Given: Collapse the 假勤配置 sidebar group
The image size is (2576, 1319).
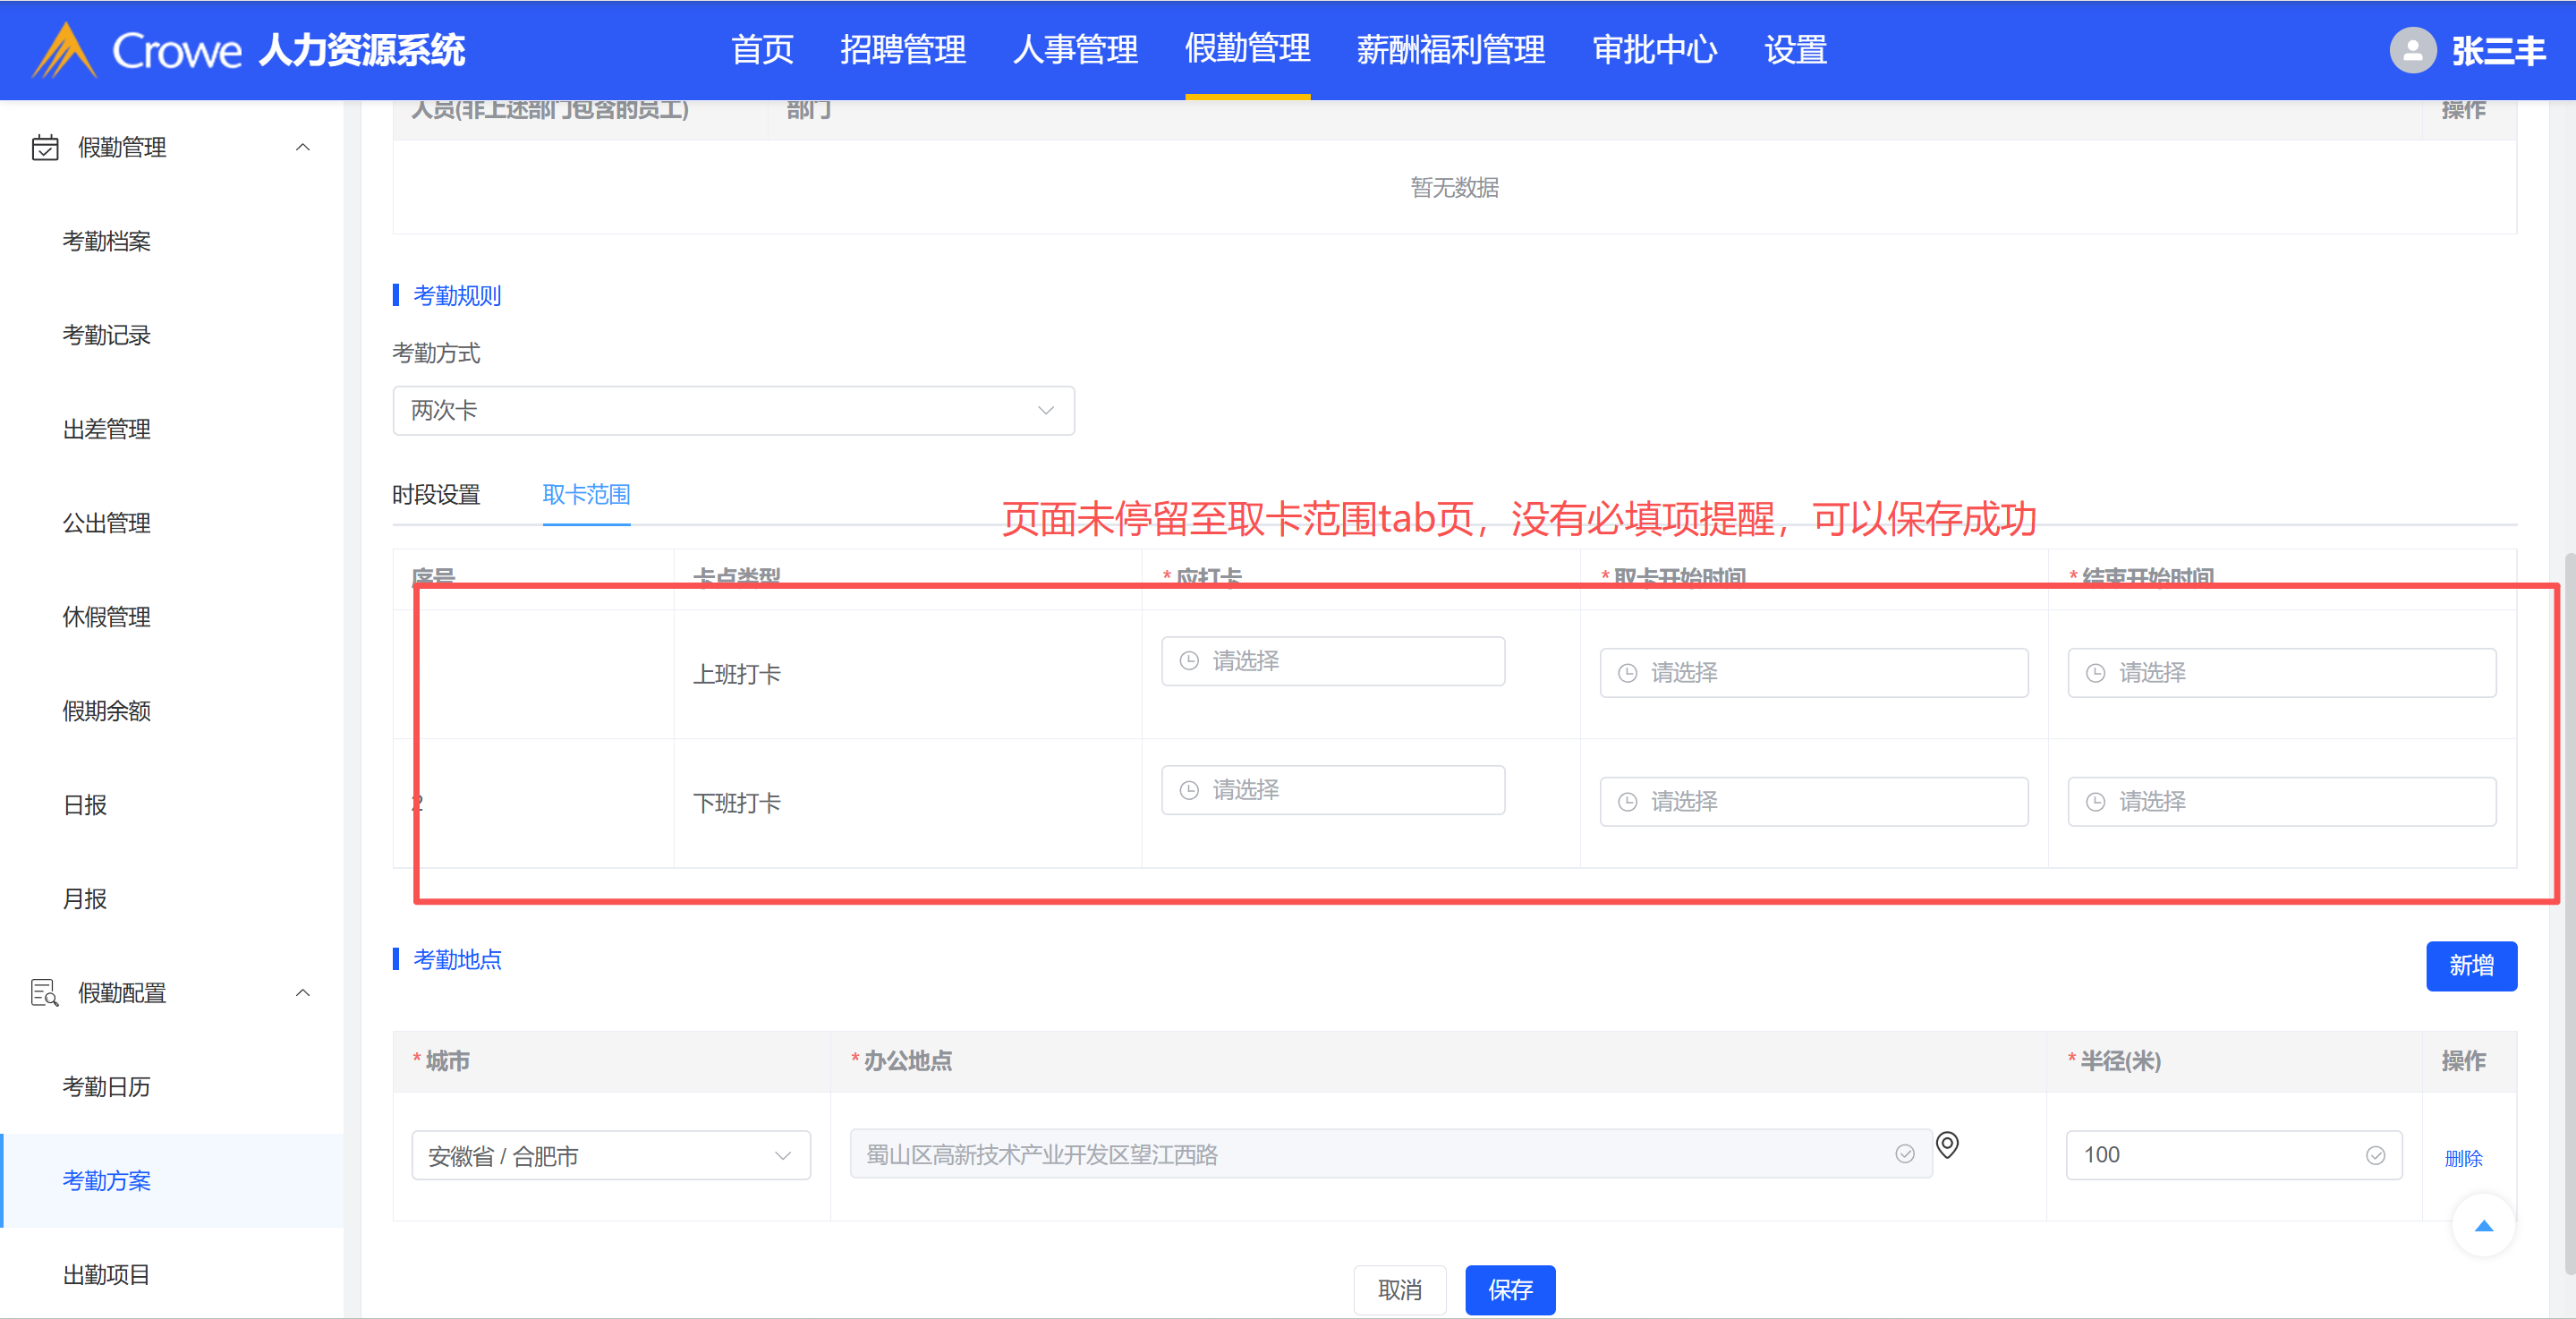Looking at the screenshot, I should pyautogui.click(x=302, y=993).
